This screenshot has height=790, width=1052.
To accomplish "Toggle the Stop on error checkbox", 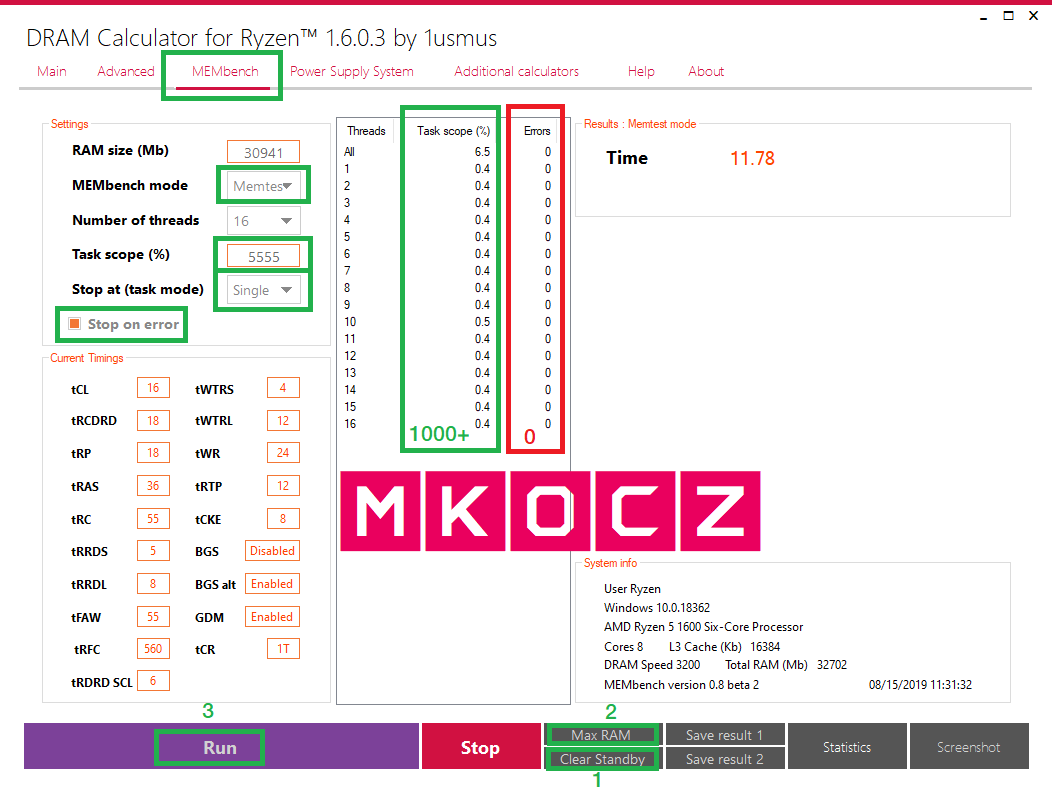I will point(75,324).
